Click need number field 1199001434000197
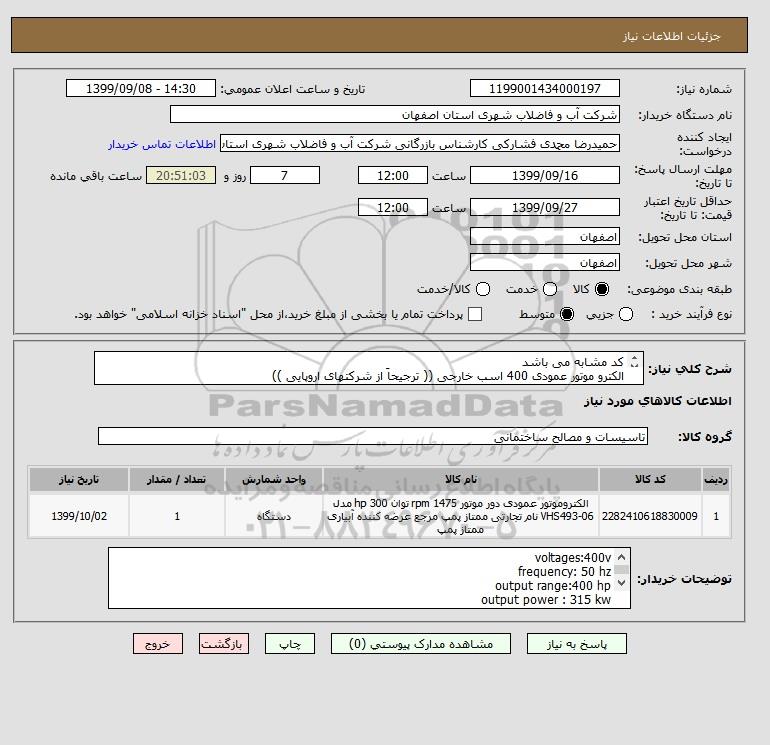This screenshot has height=745, width=770. point(545,88)
